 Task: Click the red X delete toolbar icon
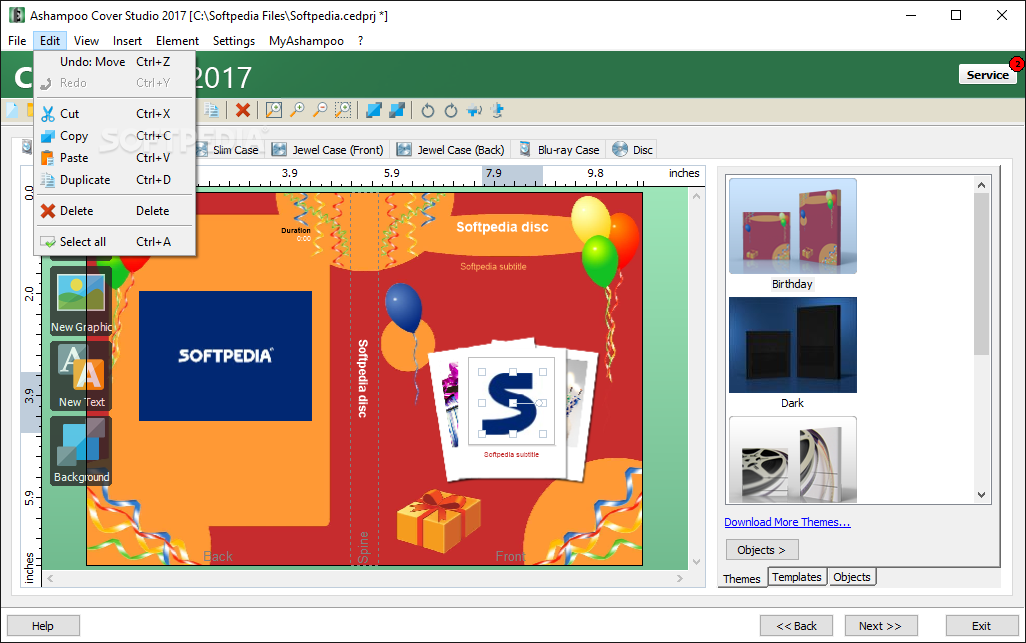tap(243, 110)
